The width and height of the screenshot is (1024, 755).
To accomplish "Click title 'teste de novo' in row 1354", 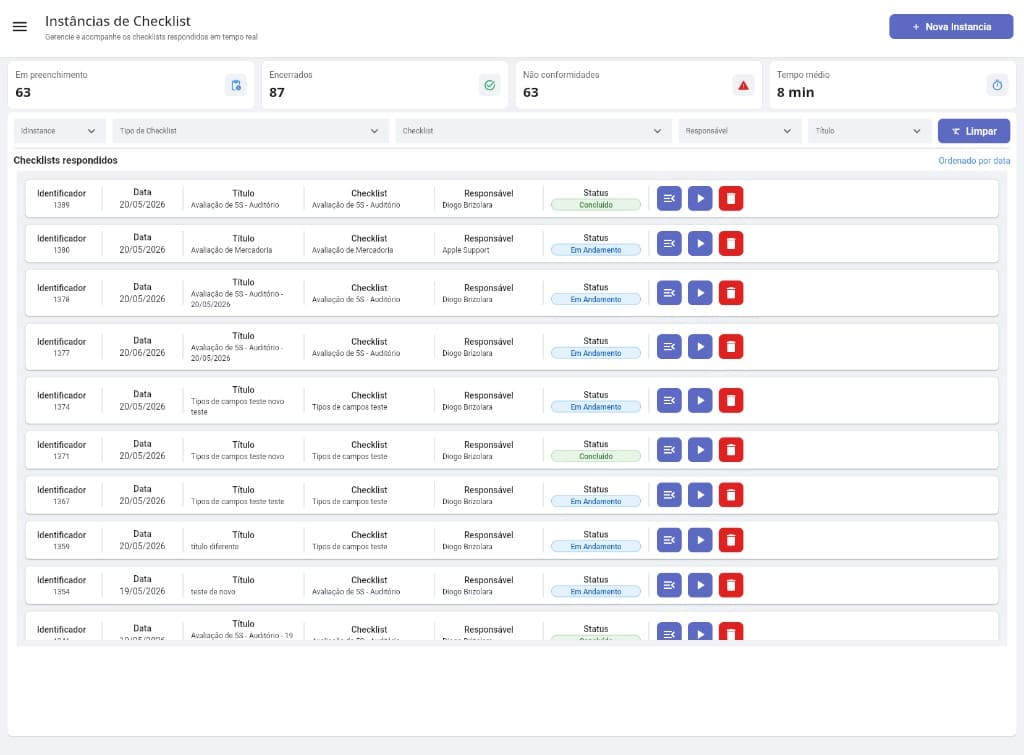I will pos(213,592).
